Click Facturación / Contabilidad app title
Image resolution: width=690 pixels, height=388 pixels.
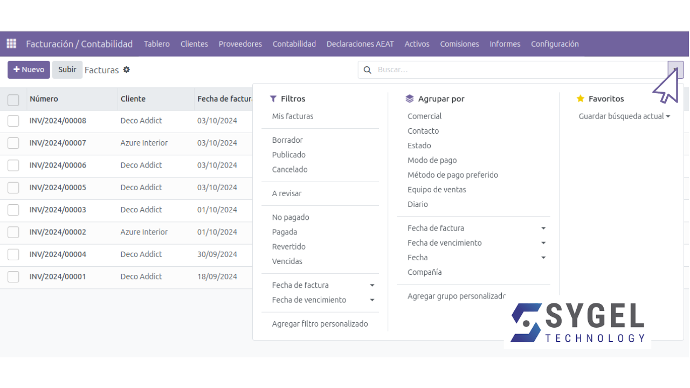point(79,44)
